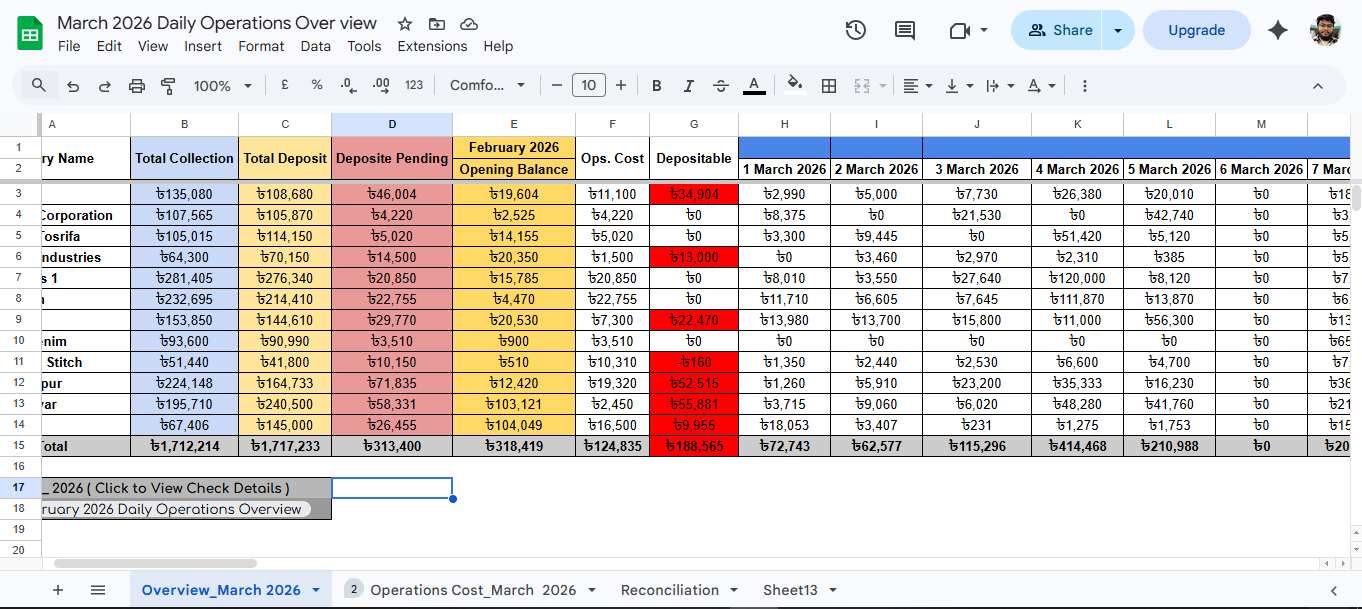Decrease font size with minus
This screenshot has width=1362, height=609.
[x=557, y=86]
